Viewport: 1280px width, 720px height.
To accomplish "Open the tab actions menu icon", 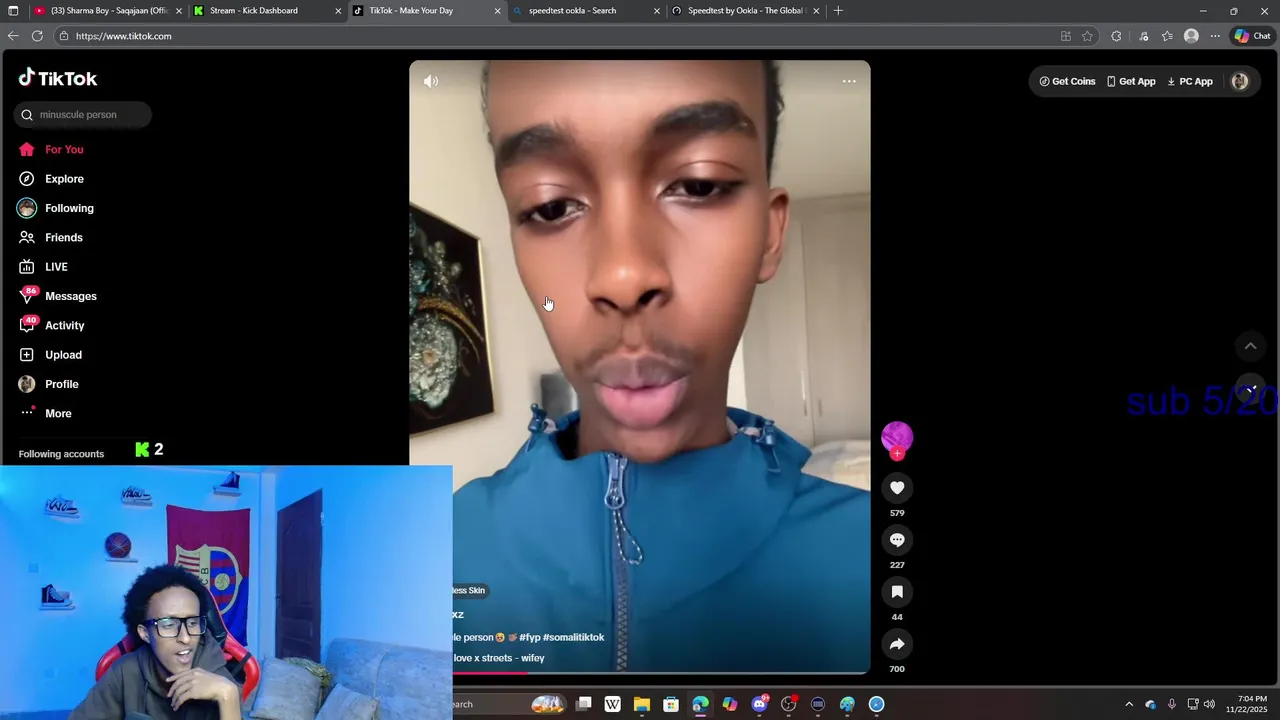I will (x=13, y=11).
